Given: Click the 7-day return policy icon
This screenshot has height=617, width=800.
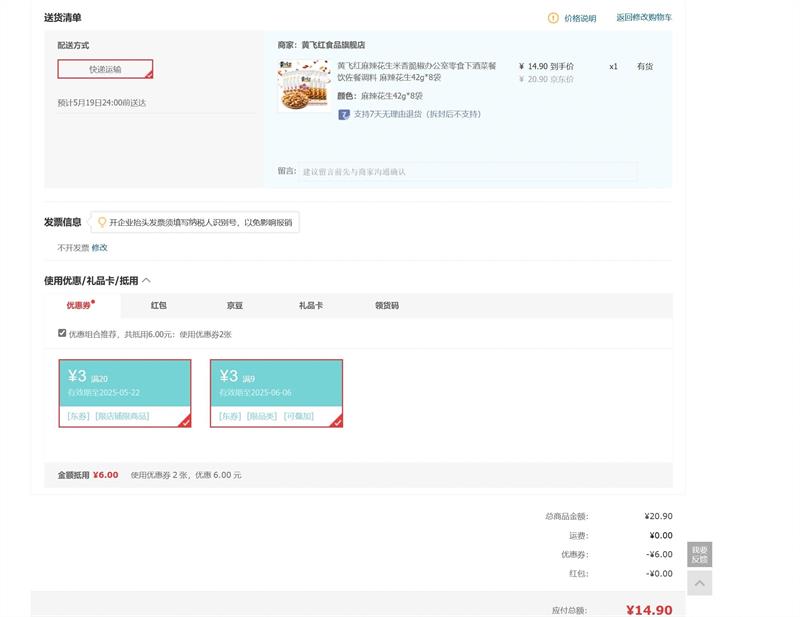Looking at the screenshot, I should [343, 114].
